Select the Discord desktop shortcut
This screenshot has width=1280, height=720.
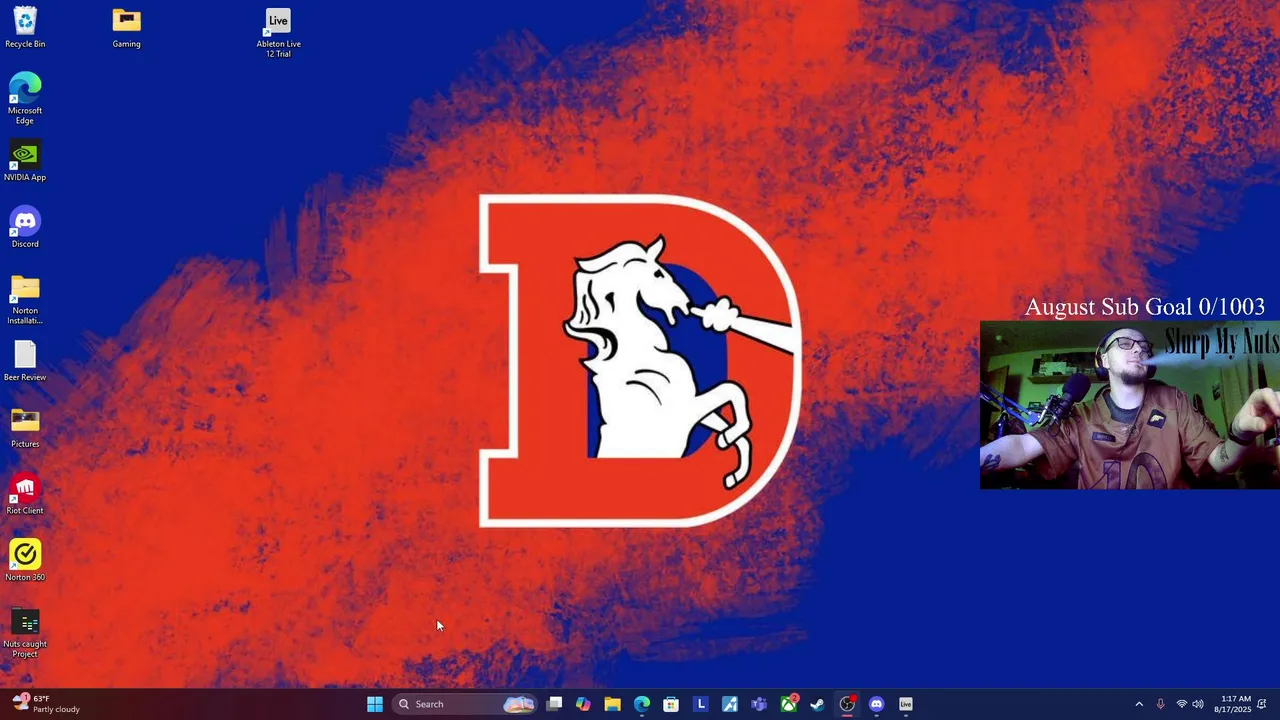[x=25, y=228]
